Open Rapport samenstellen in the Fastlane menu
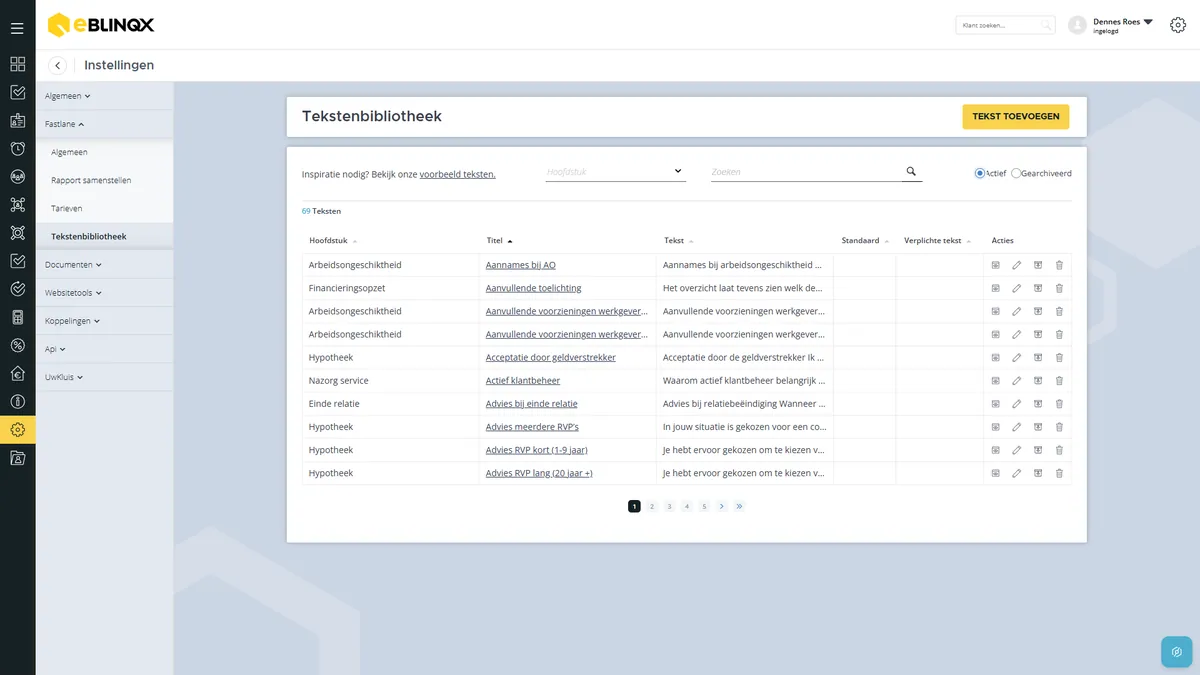 [91, 180]
